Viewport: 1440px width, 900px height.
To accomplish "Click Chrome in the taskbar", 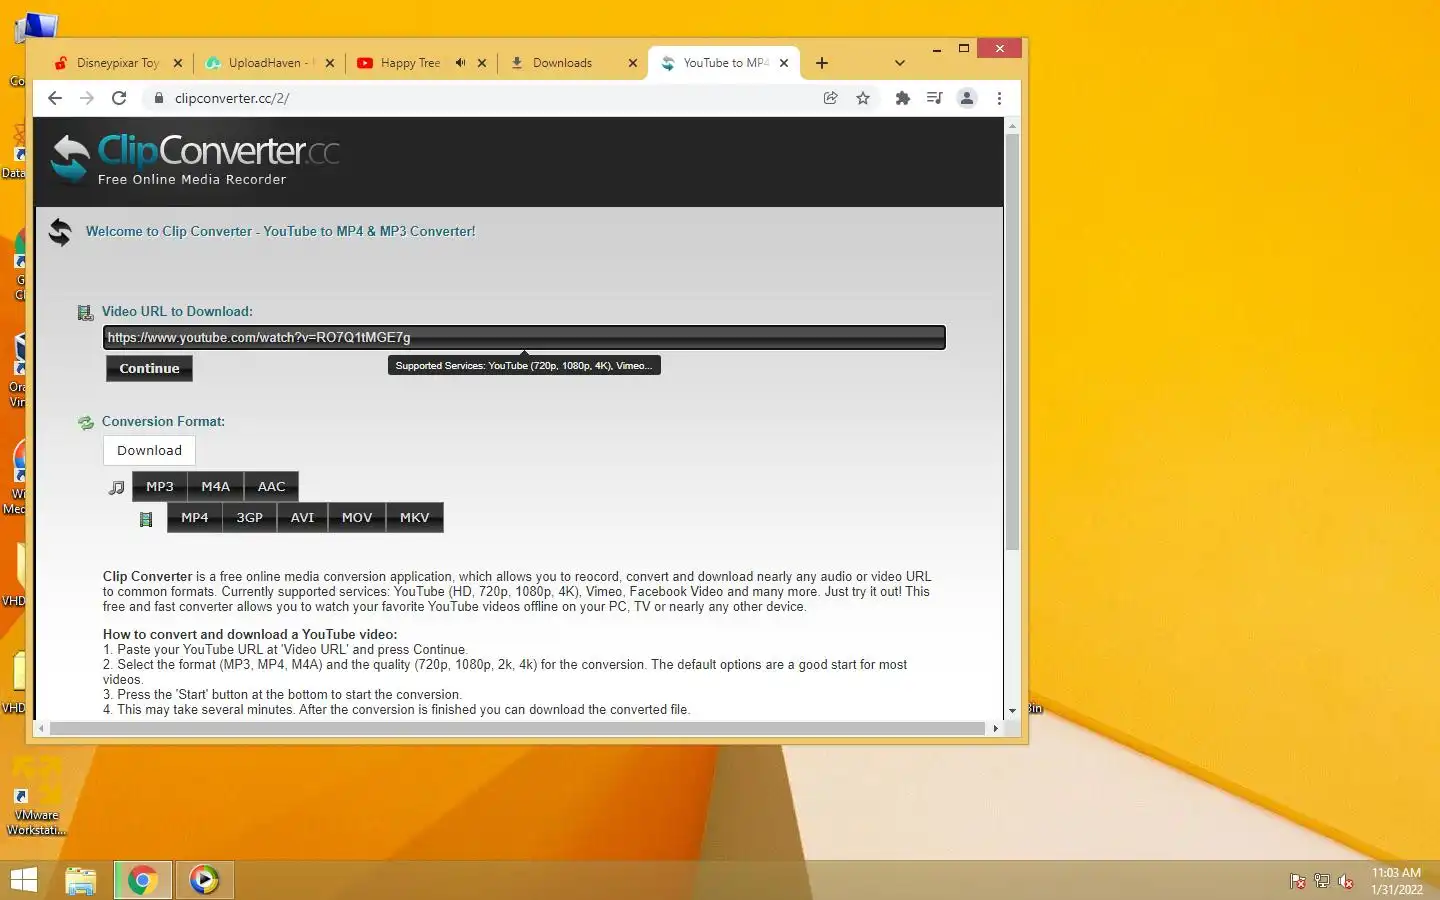I will [x=143, y=880].
